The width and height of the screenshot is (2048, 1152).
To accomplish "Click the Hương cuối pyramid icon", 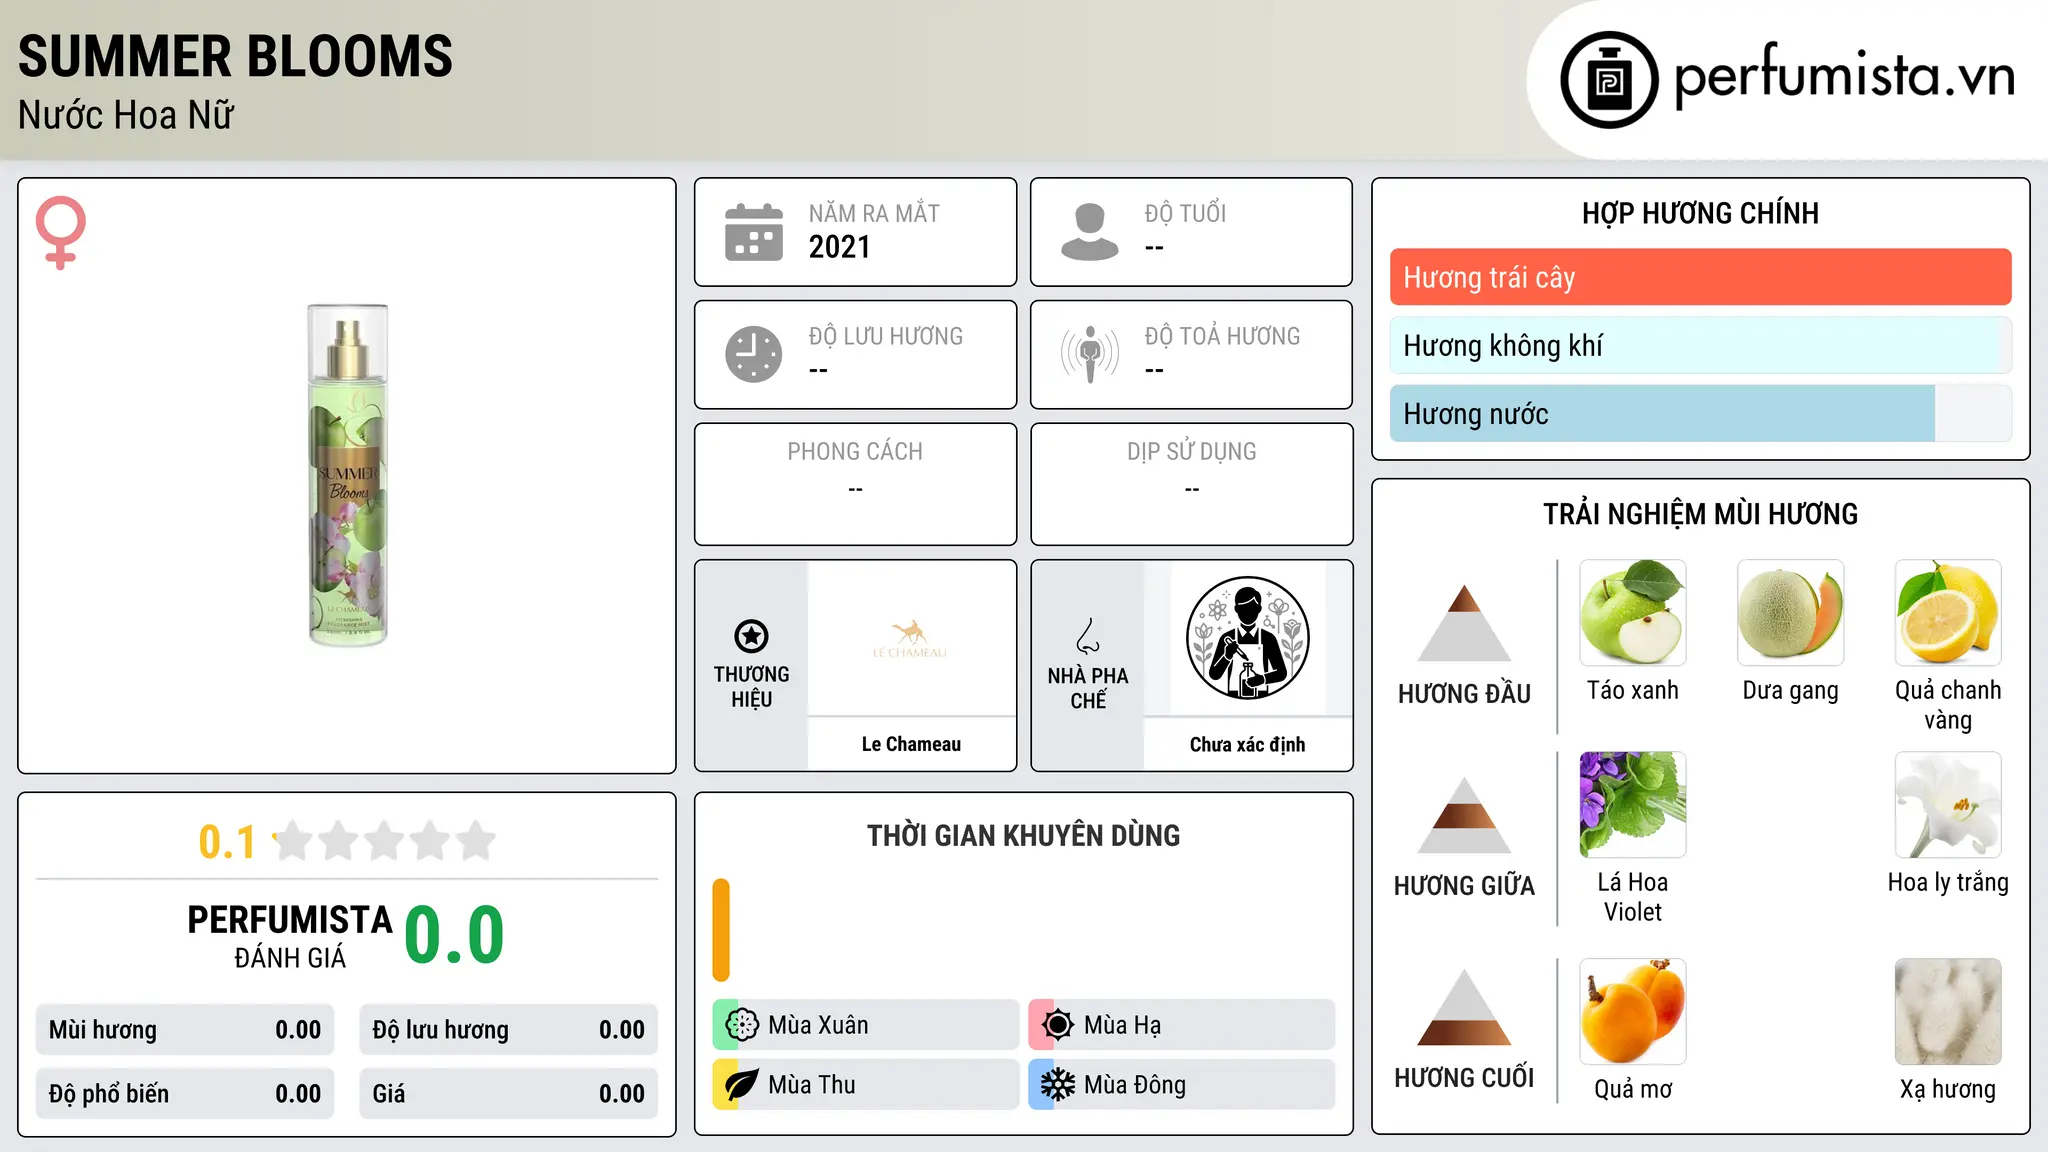I will point(1464,1007).
